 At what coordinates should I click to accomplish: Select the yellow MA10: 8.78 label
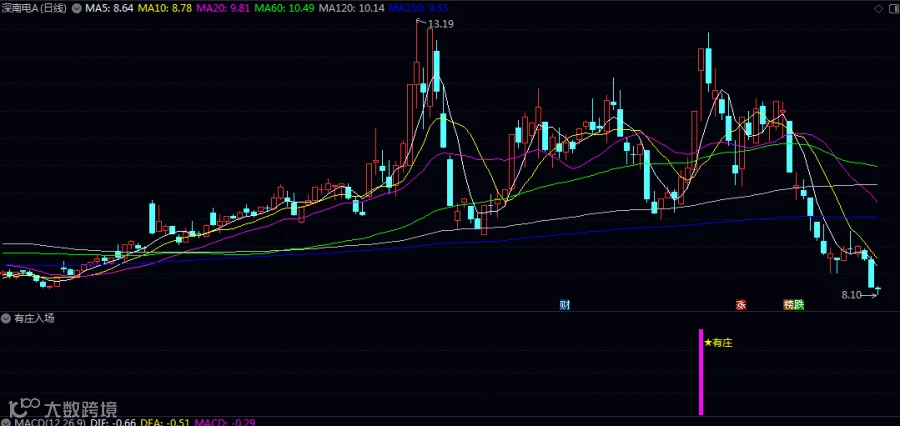point(165,9)
